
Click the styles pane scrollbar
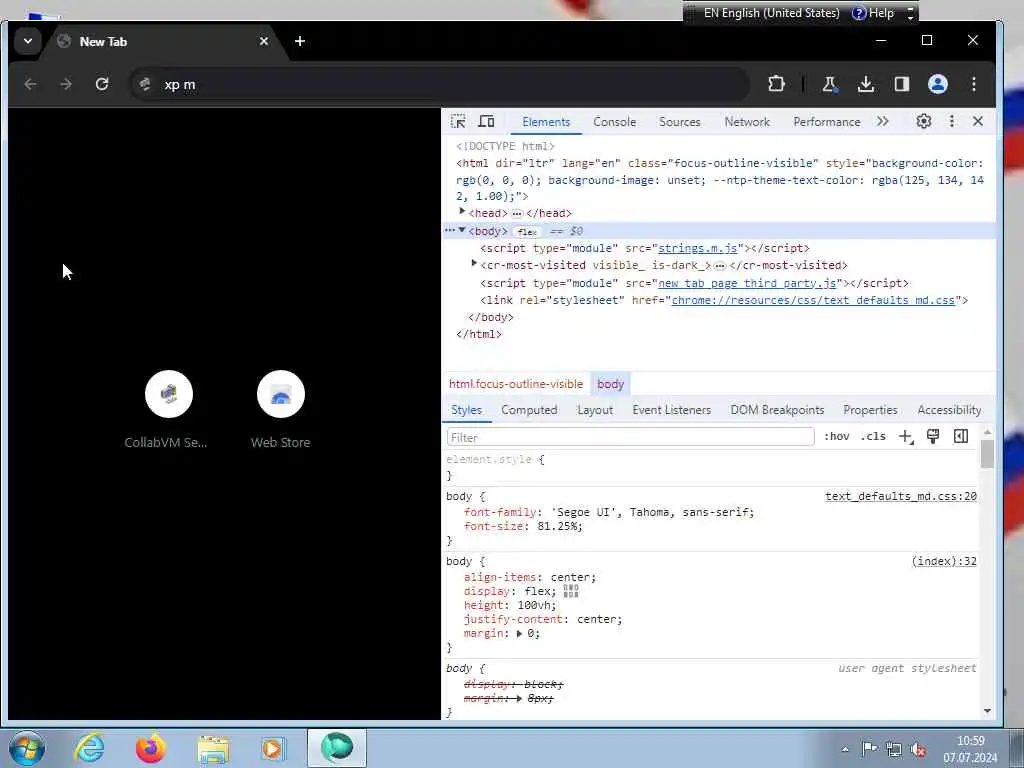[x=987, y=453]
